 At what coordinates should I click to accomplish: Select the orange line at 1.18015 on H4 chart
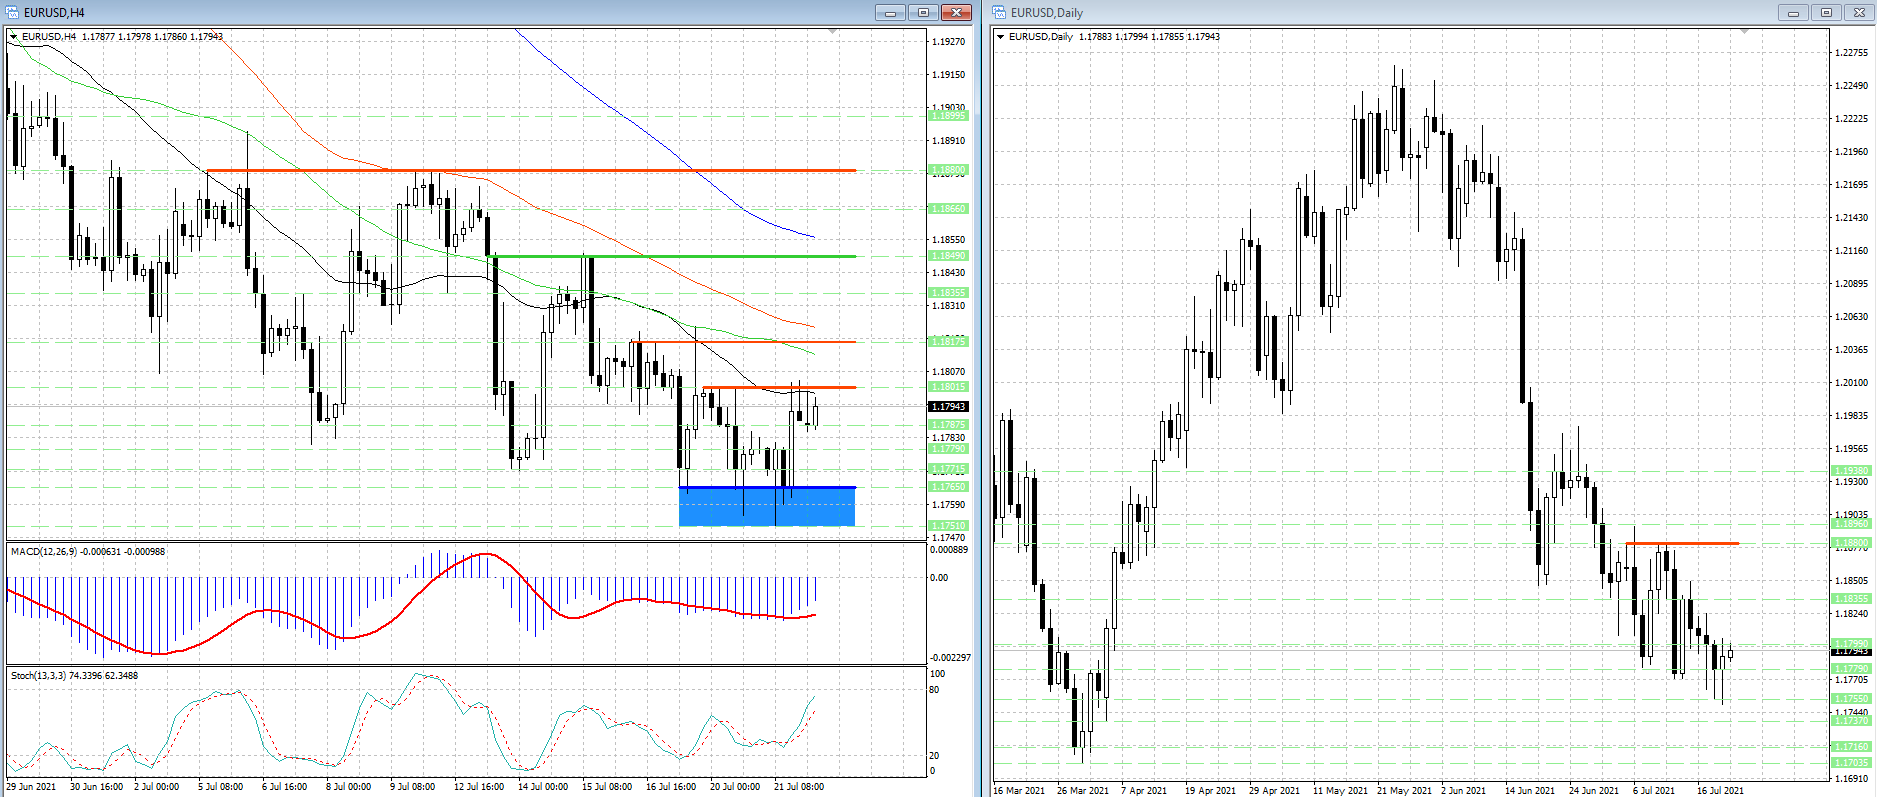[779, 387]
